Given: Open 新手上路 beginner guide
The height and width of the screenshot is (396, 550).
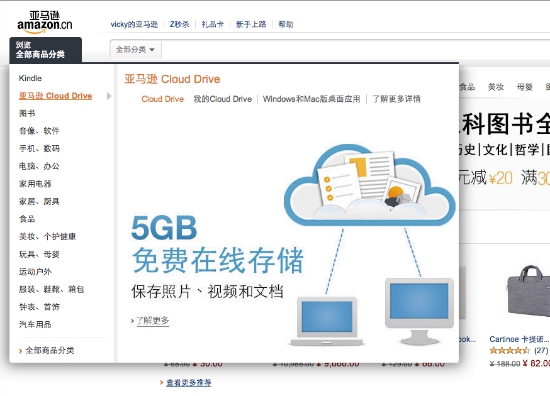Looking at the screenshot, I should click(251, 24).
